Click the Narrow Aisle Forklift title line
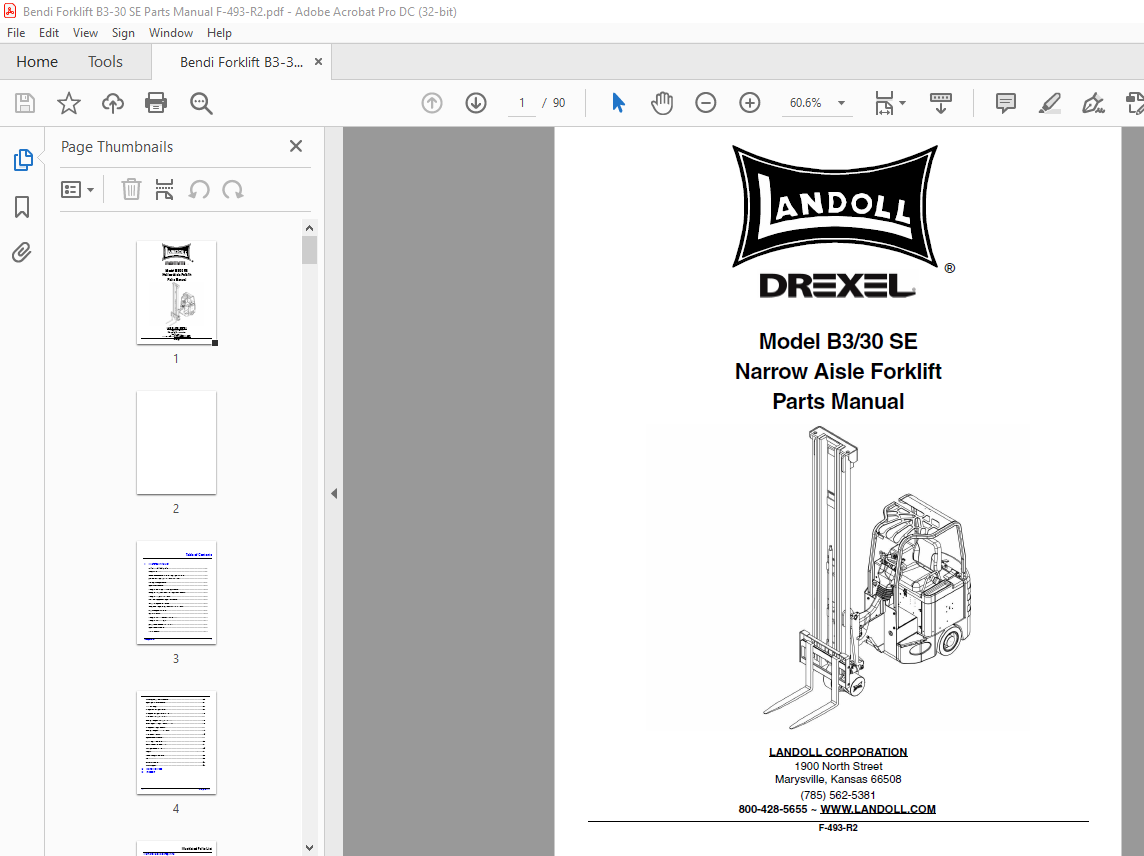The height and width of the screenshot is (856, 1144). [x=838, y=371]
